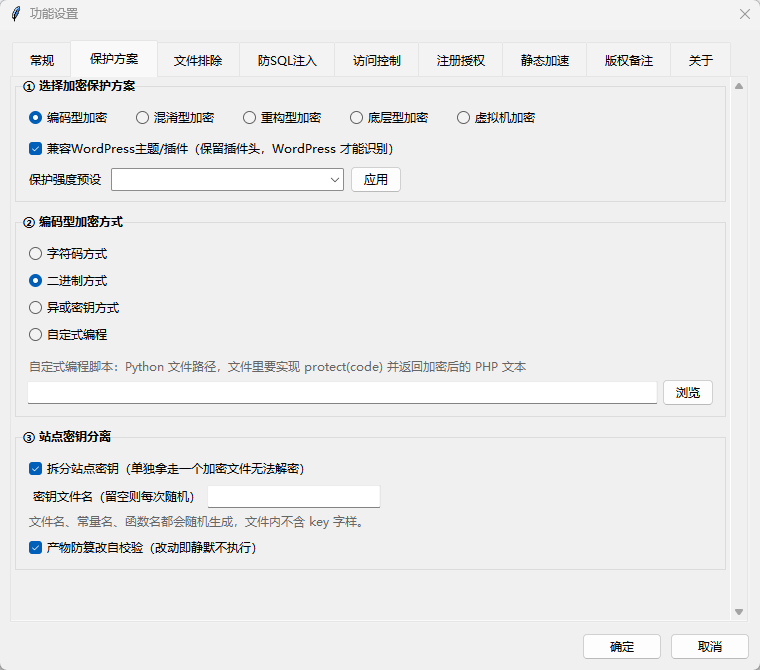This screenshot has width=760, height=670.
Task: Click the ① 选择加密保护方案 section heading
Action: coord(79,86)
